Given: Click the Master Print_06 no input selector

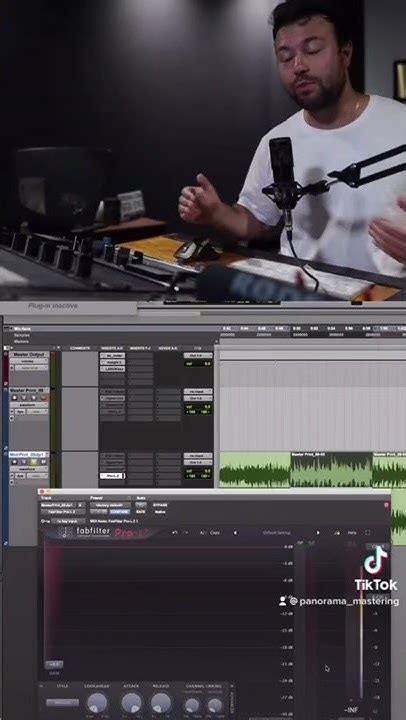Looking at the screenshot, I should pyautogui.click(x=198, y=392).
